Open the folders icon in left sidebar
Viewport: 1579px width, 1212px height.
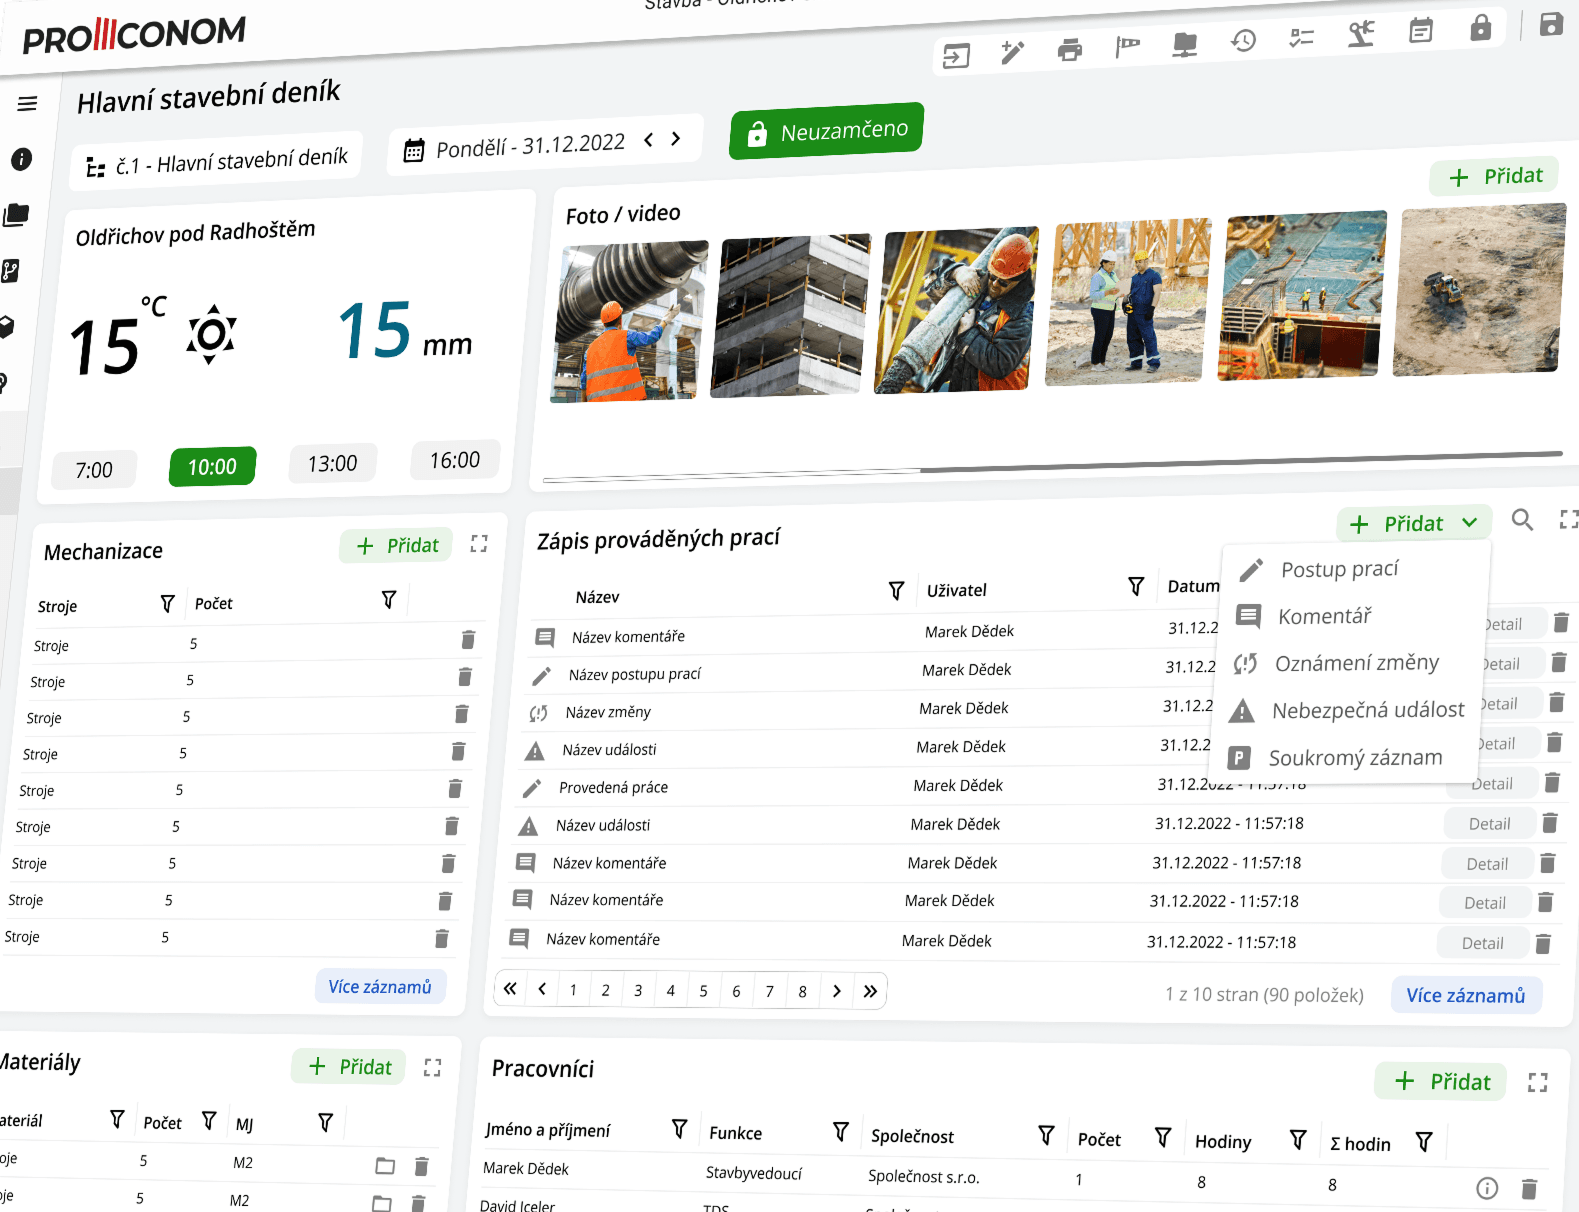(x=16, y=214)
